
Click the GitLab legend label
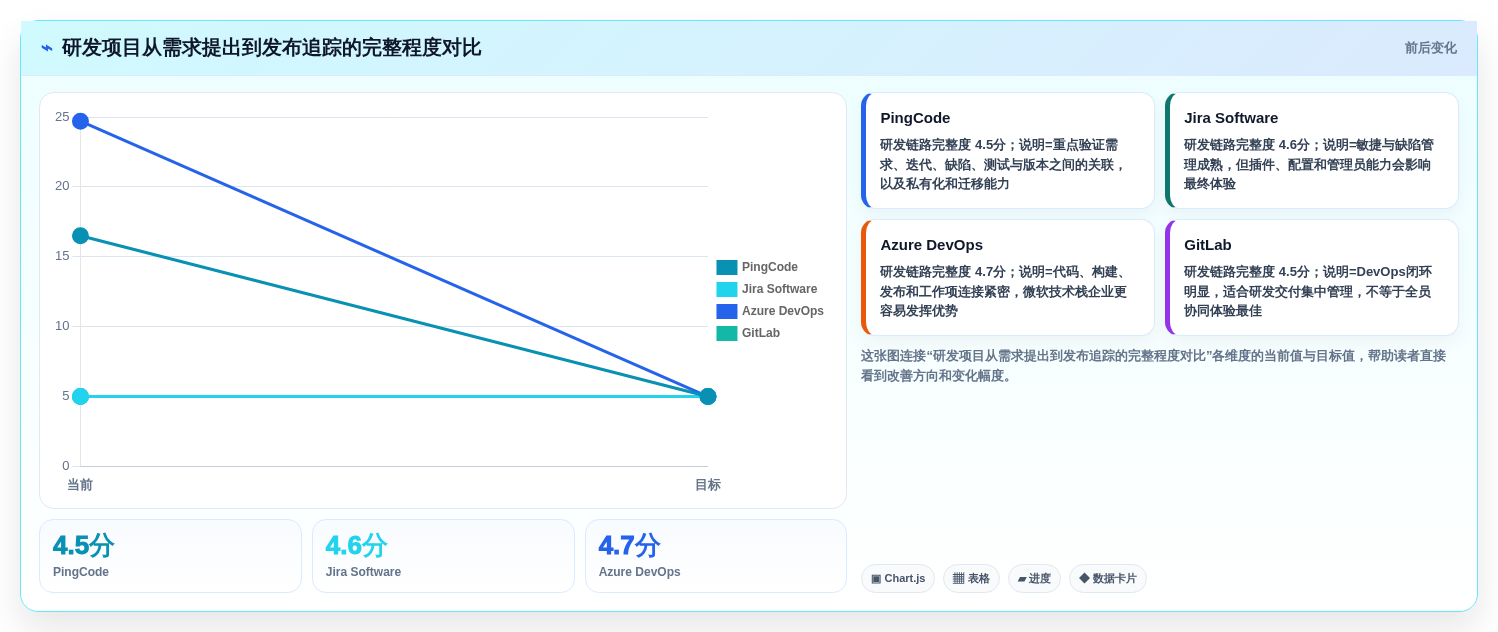point(761,333)
